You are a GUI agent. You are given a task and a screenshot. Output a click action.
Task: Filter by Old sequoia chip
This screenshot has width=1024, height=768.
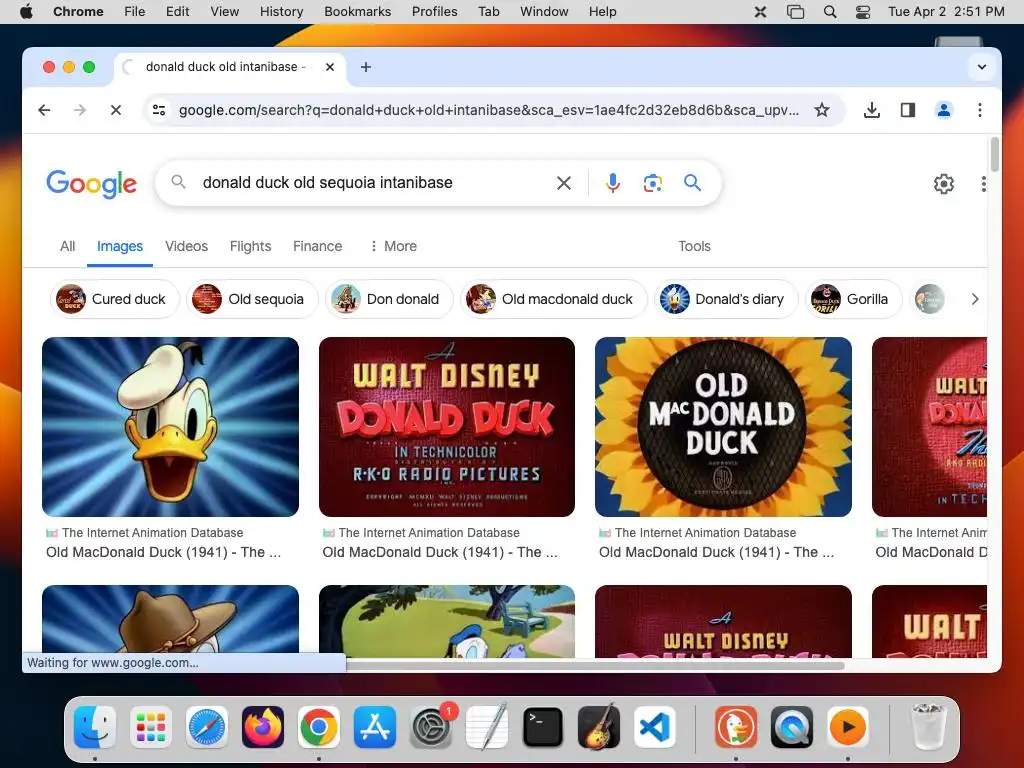point(252,299)
